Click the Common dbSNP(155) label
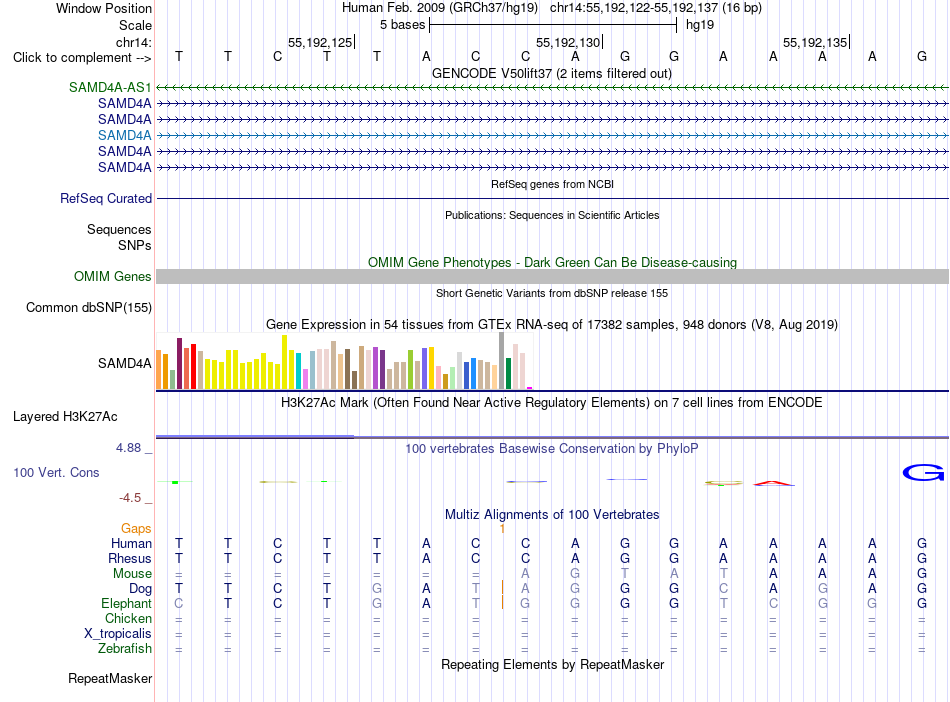This screenshot has height=702, width=950. 88,307
